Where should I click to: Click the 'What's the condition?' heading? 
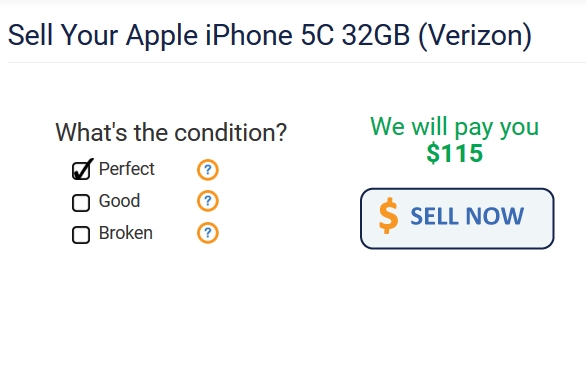[x=171, y=132]
